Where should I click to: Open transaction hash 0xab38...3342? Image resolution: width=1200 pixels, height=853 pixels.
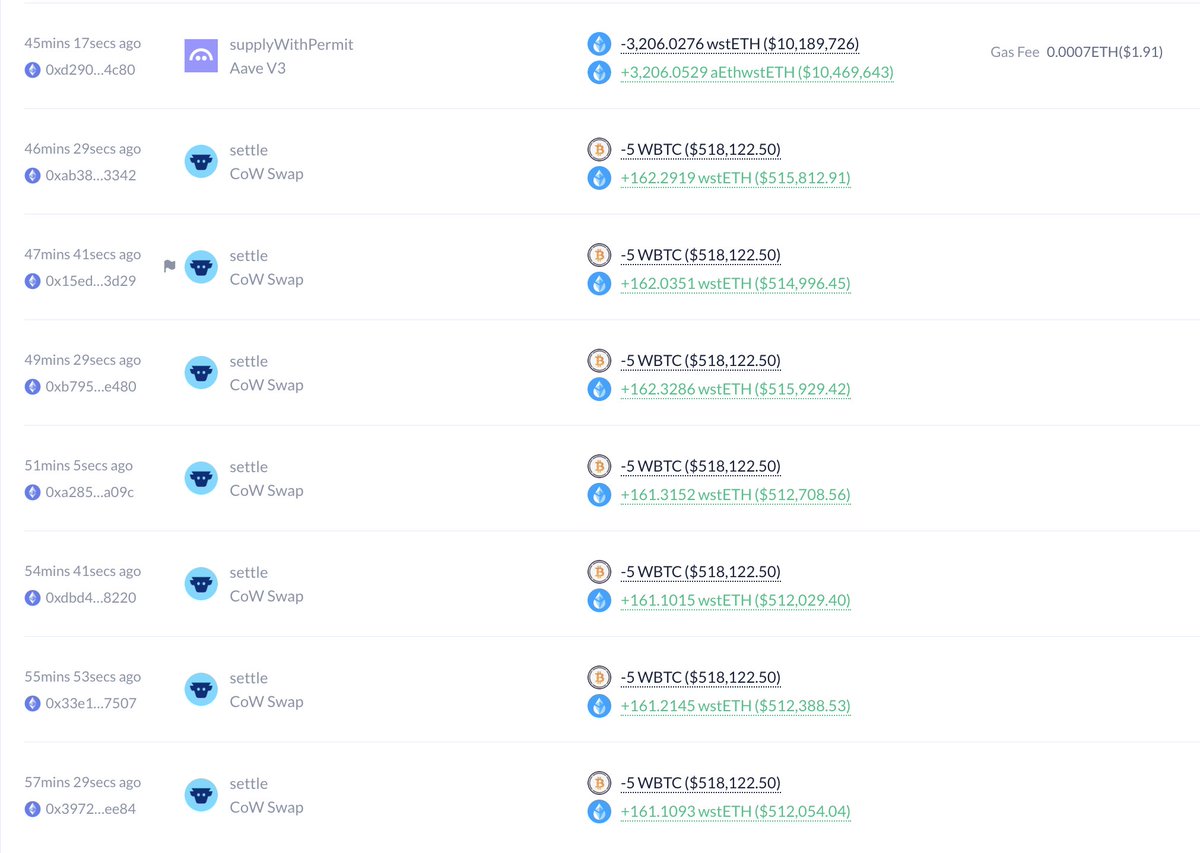point(91,175)
